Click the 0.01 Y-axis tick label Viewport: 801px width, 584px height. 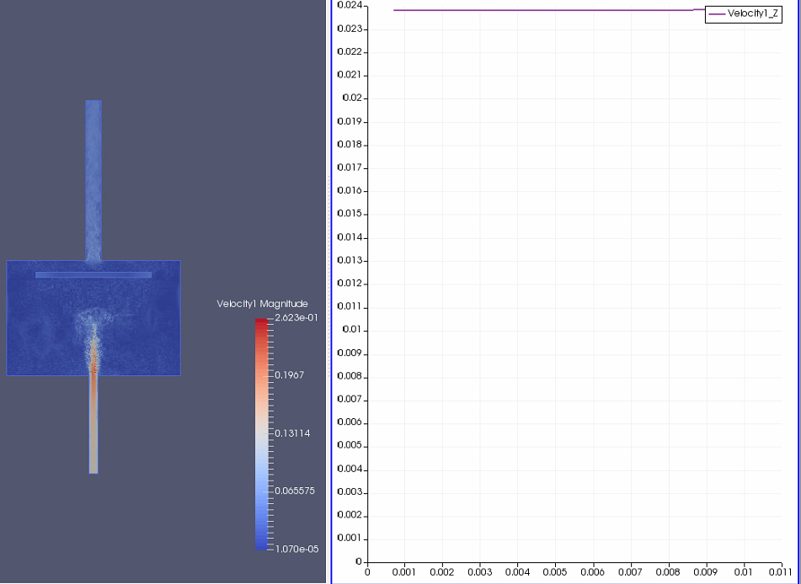tap(350, 329)
